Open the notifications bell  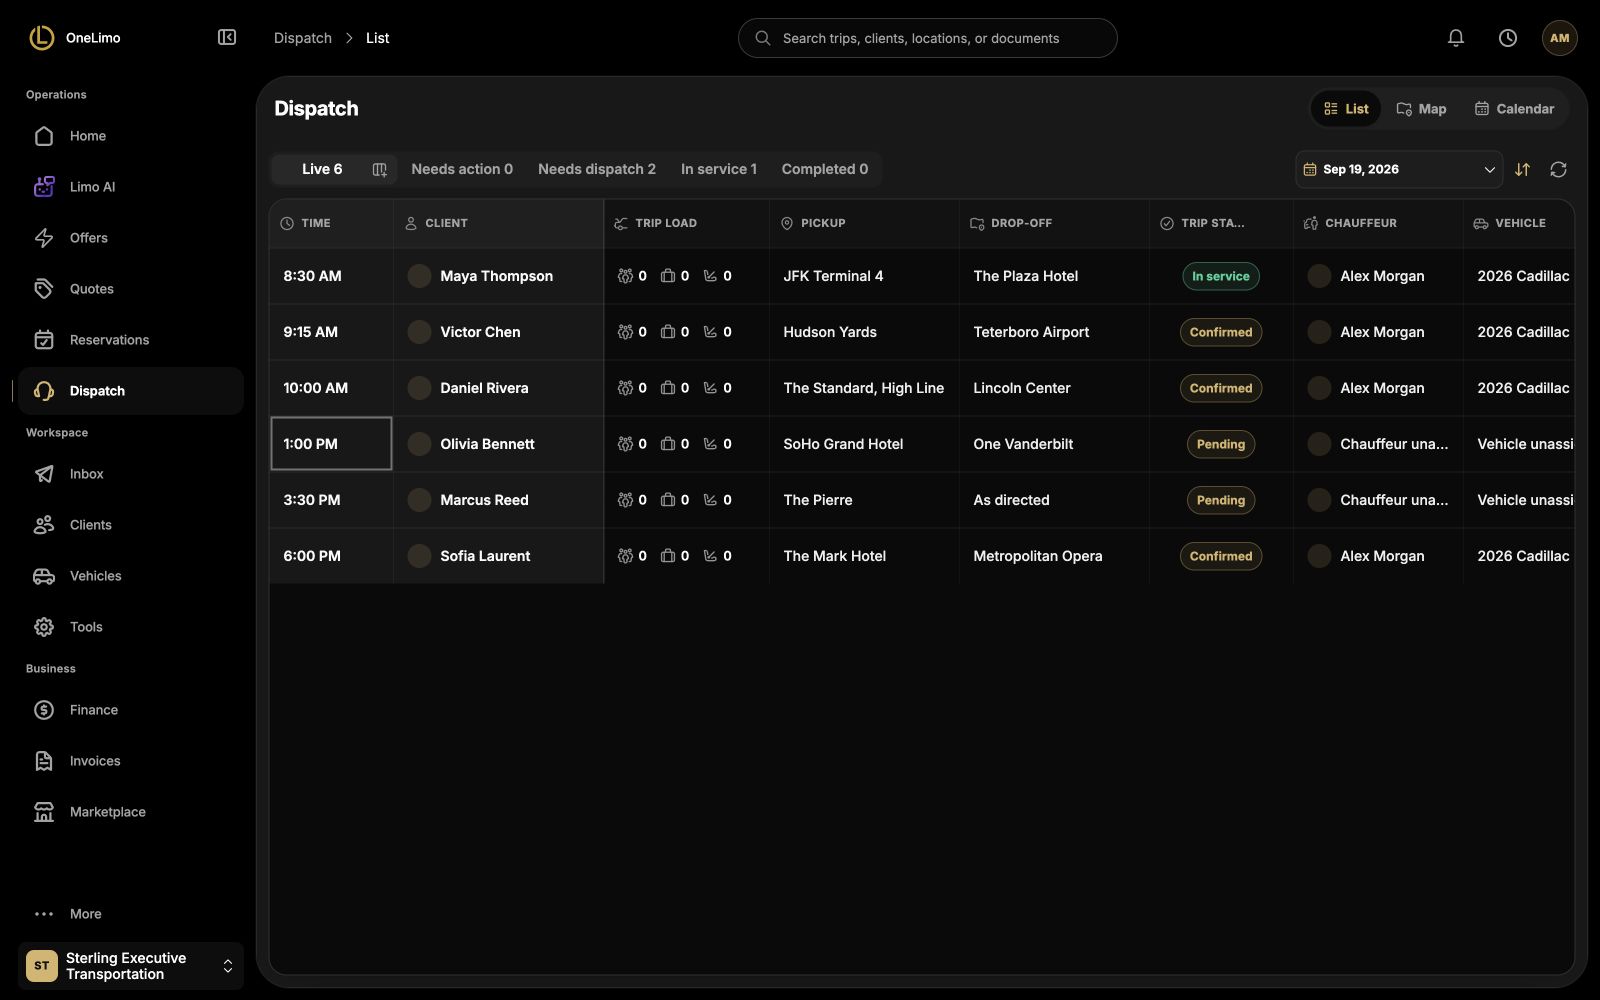pyautogui.click(x=1456, y=38)
